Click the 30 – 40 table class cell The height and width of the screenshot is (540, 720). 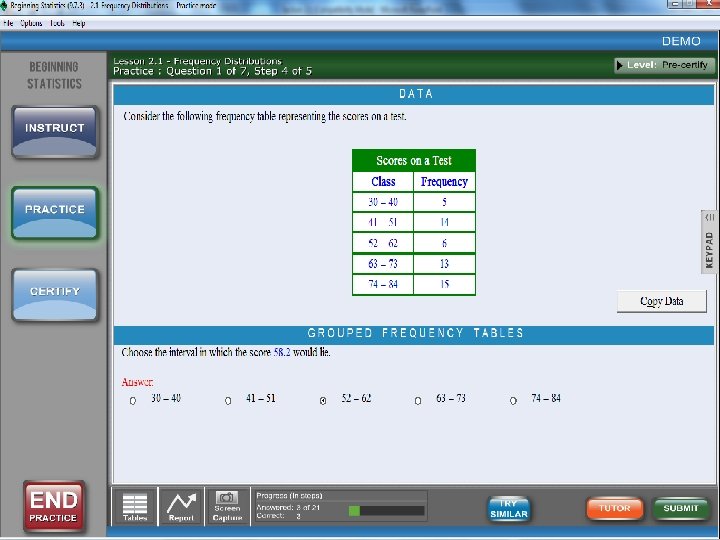click(x=383, y=202)
